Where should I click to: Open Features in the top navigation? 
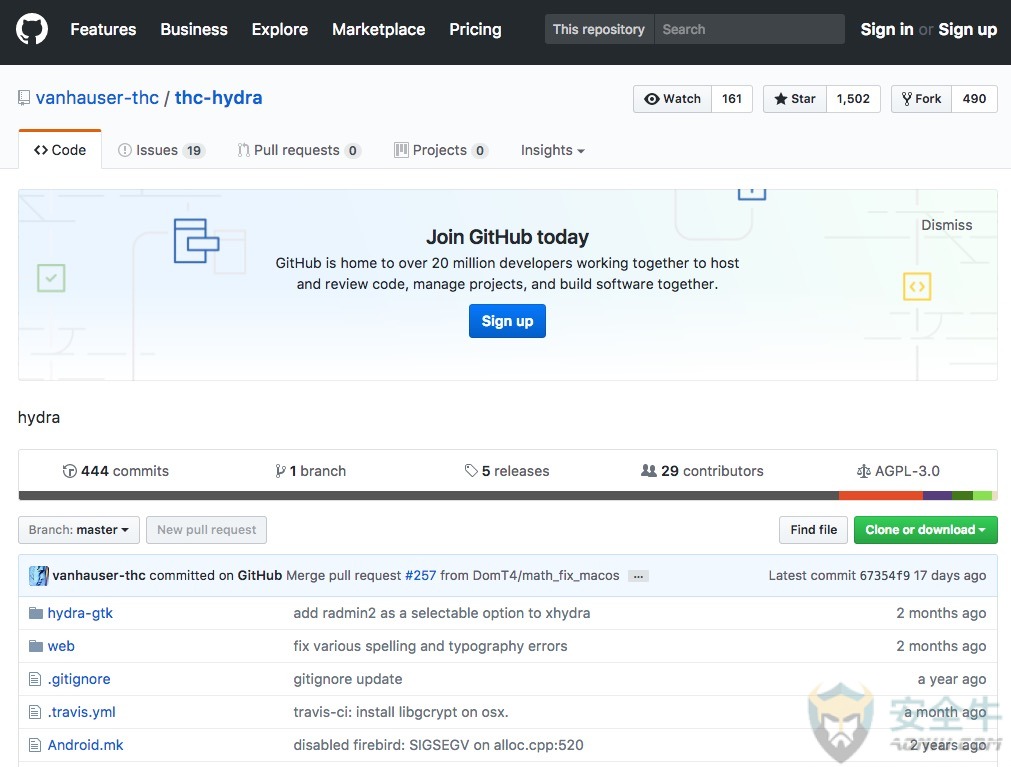pos(103,30)
